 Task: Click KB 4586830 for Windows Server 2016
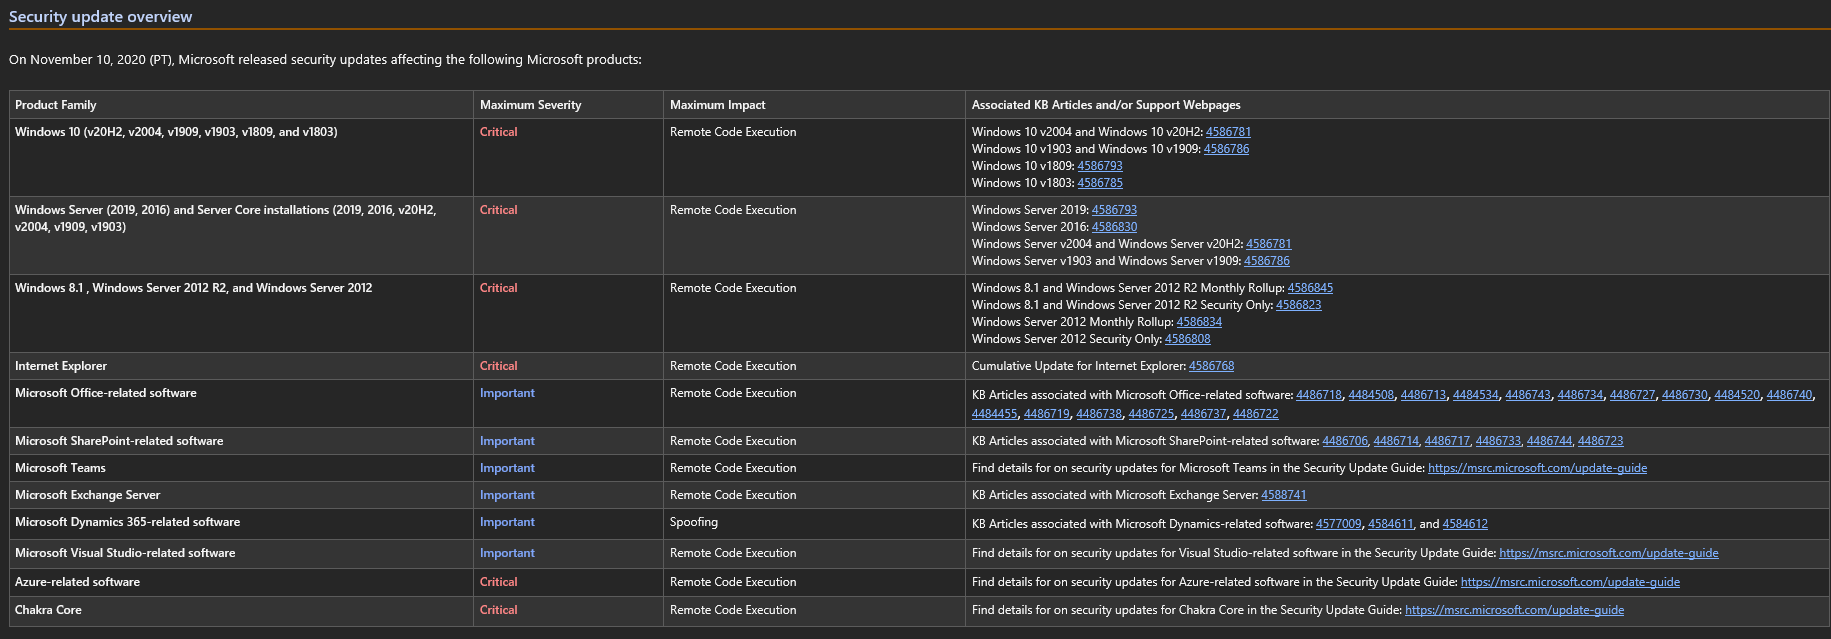(x=1114, y=227)
